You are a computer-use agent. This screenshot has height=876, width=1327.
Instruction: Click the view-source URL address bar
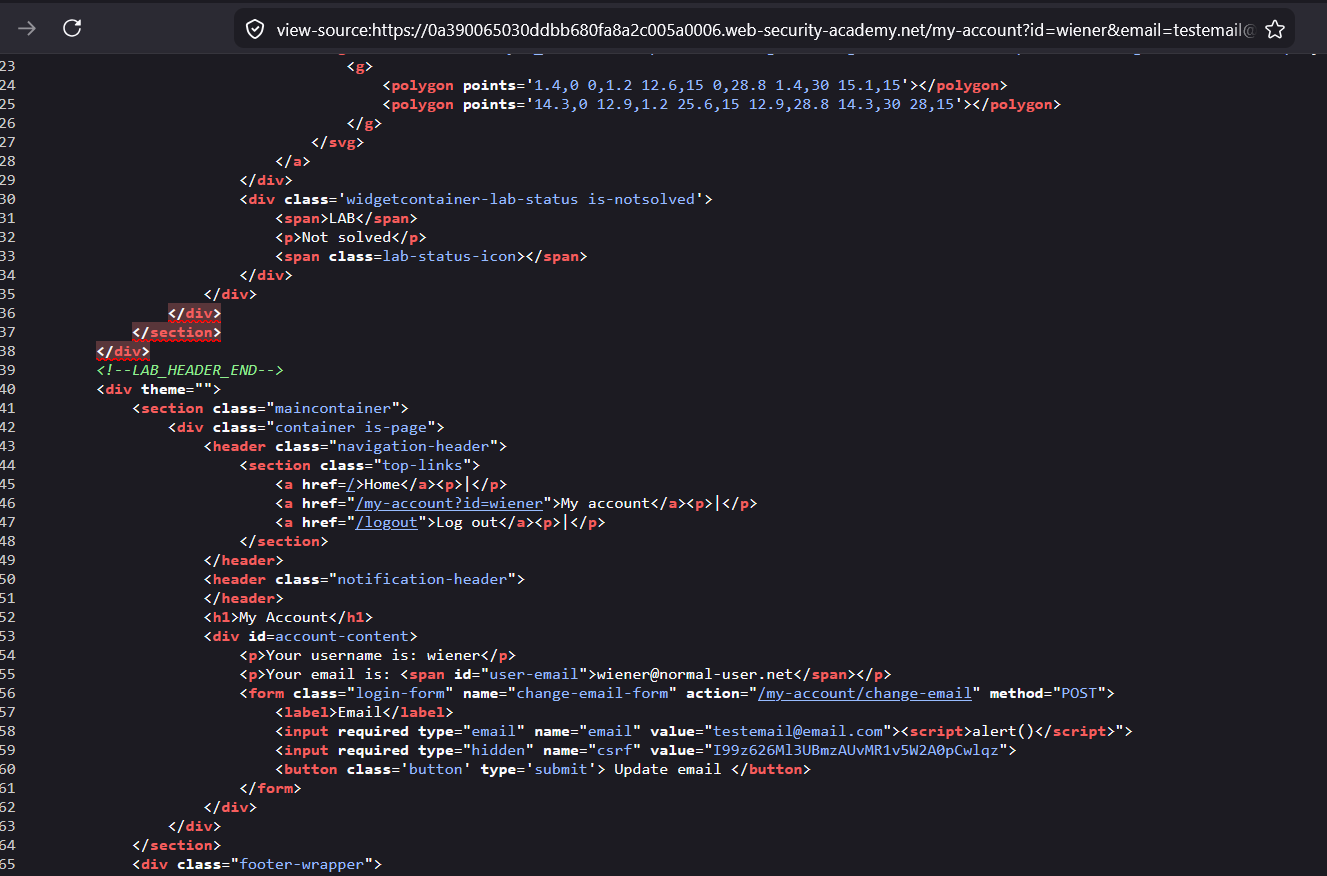[x=765, y=29]
